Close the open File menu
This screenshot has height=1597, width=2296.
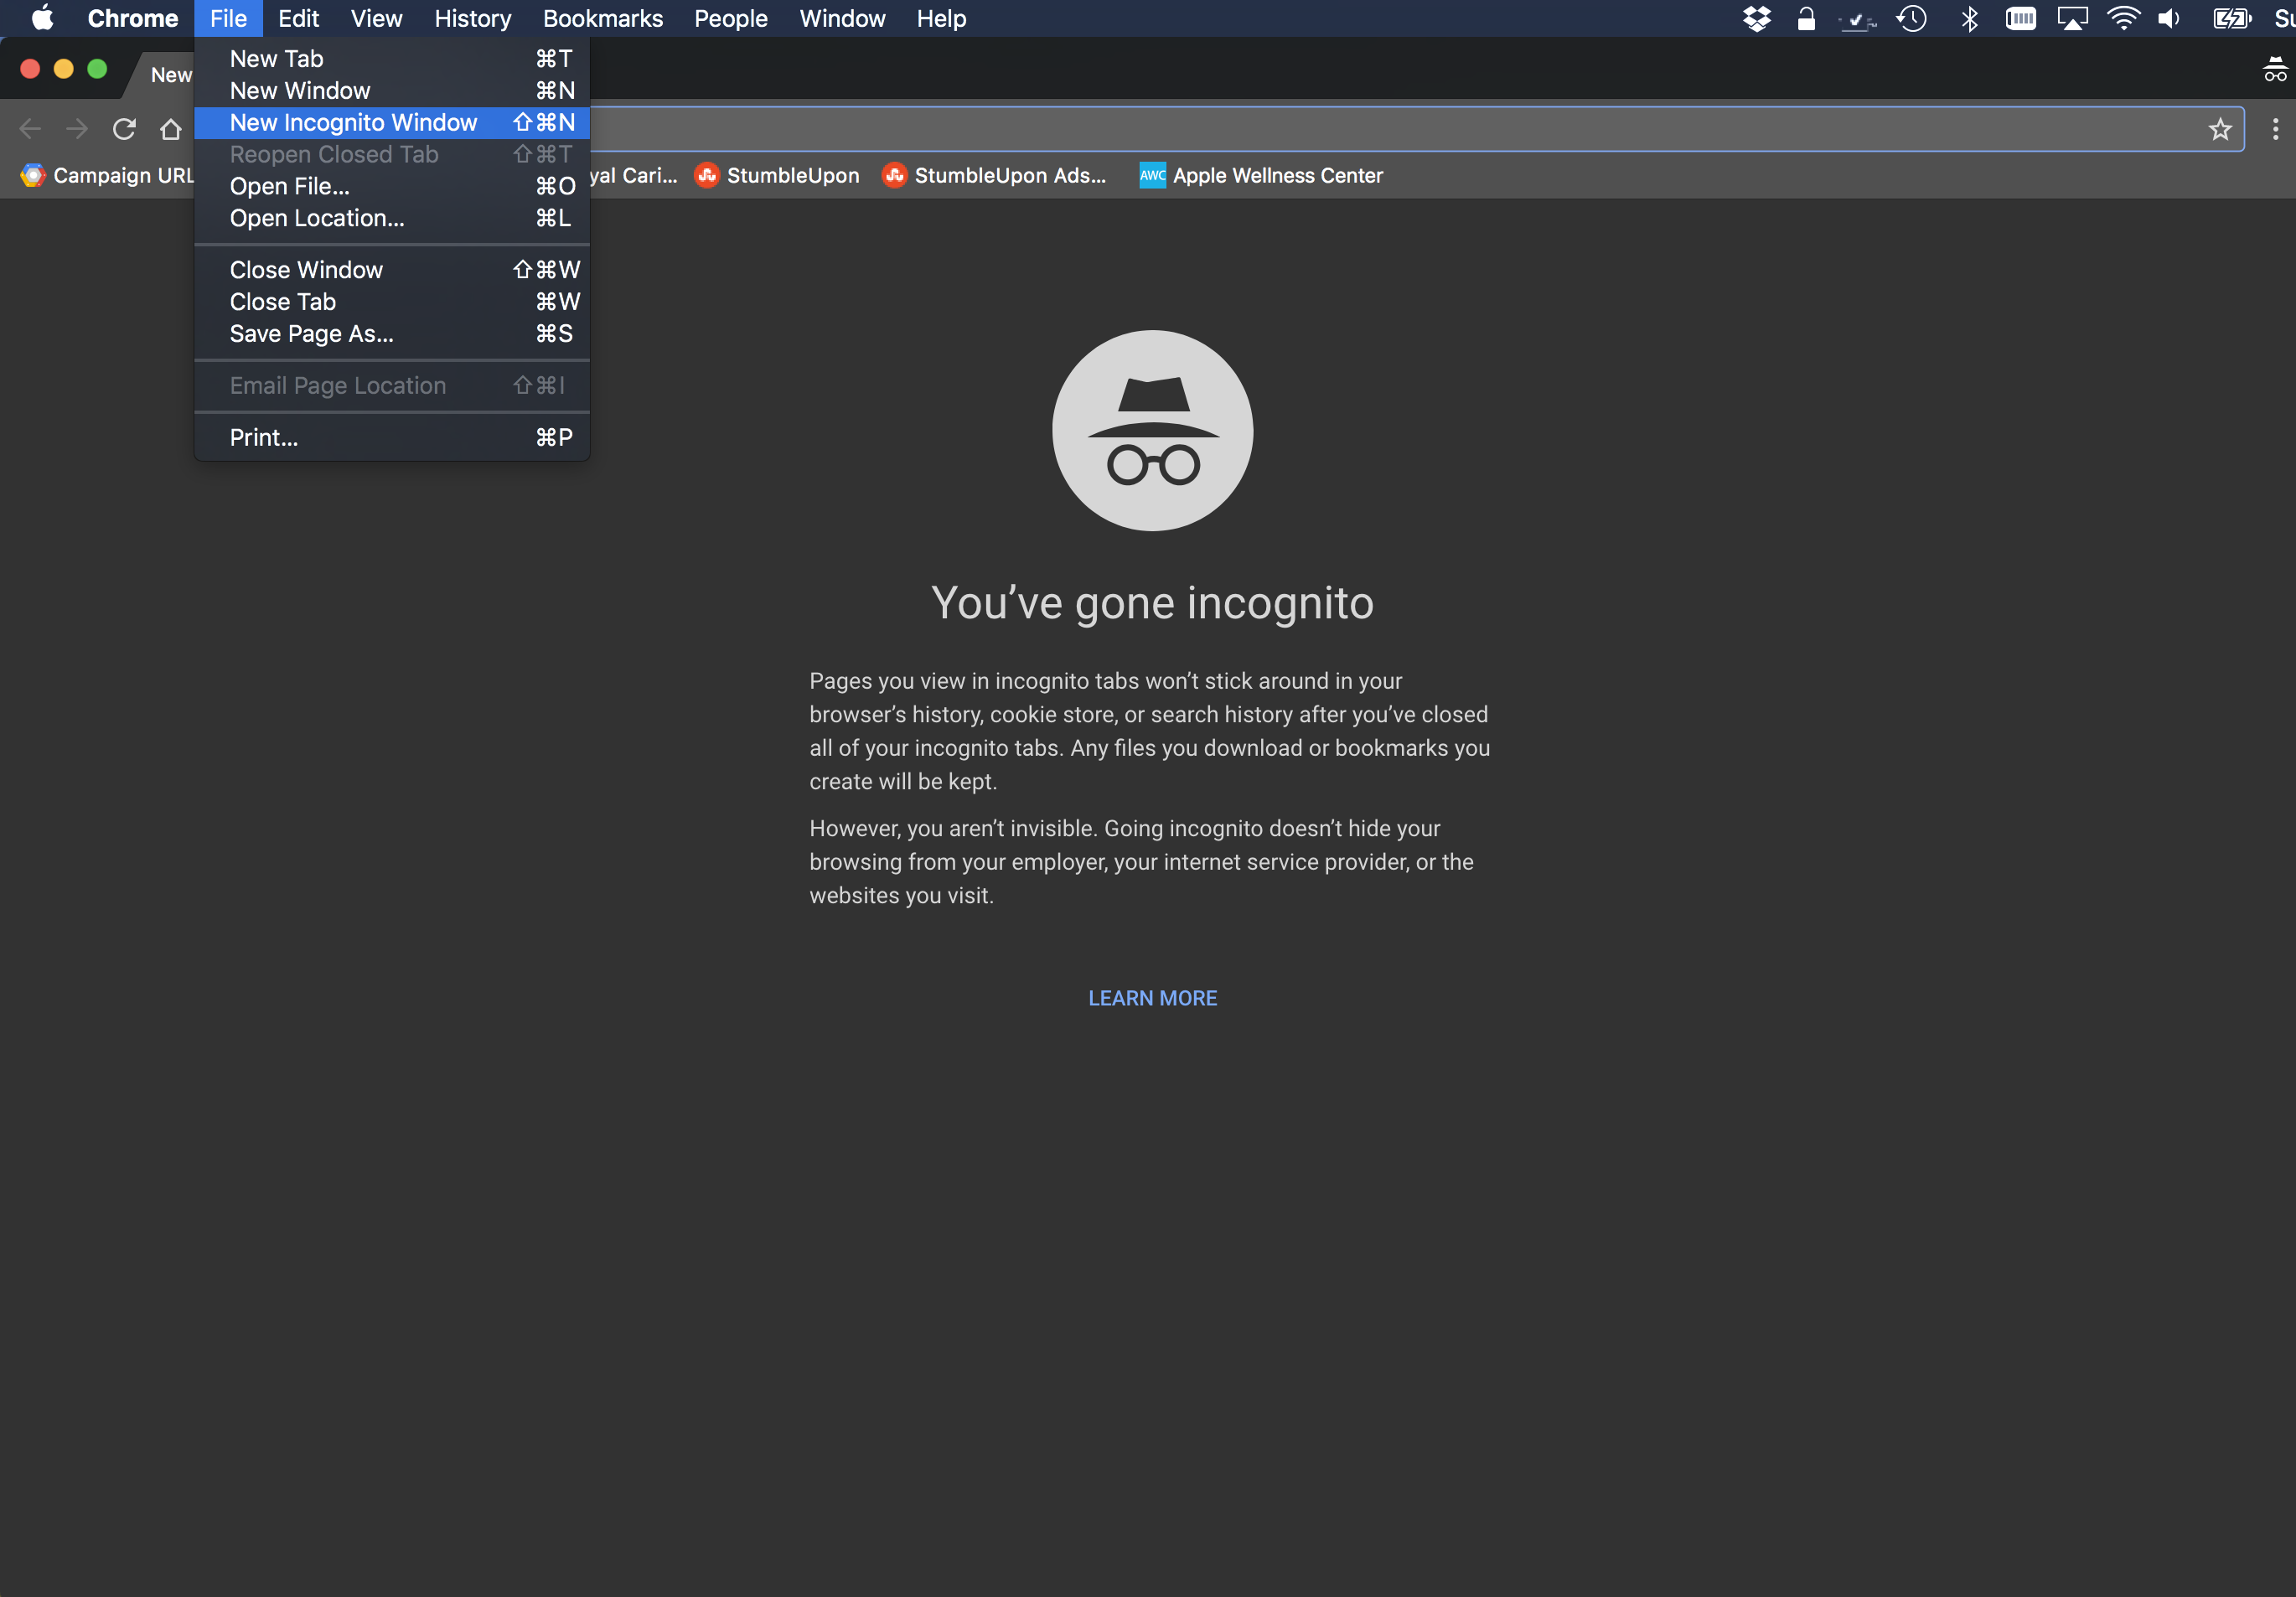(228, 18)
